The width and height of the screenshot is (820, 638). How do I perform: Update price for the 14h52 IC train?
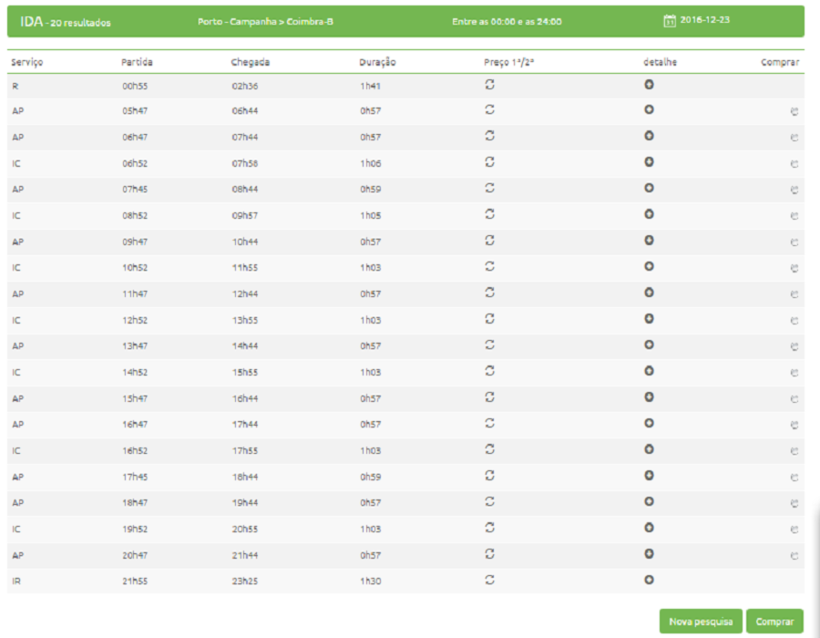pos(490,370)
